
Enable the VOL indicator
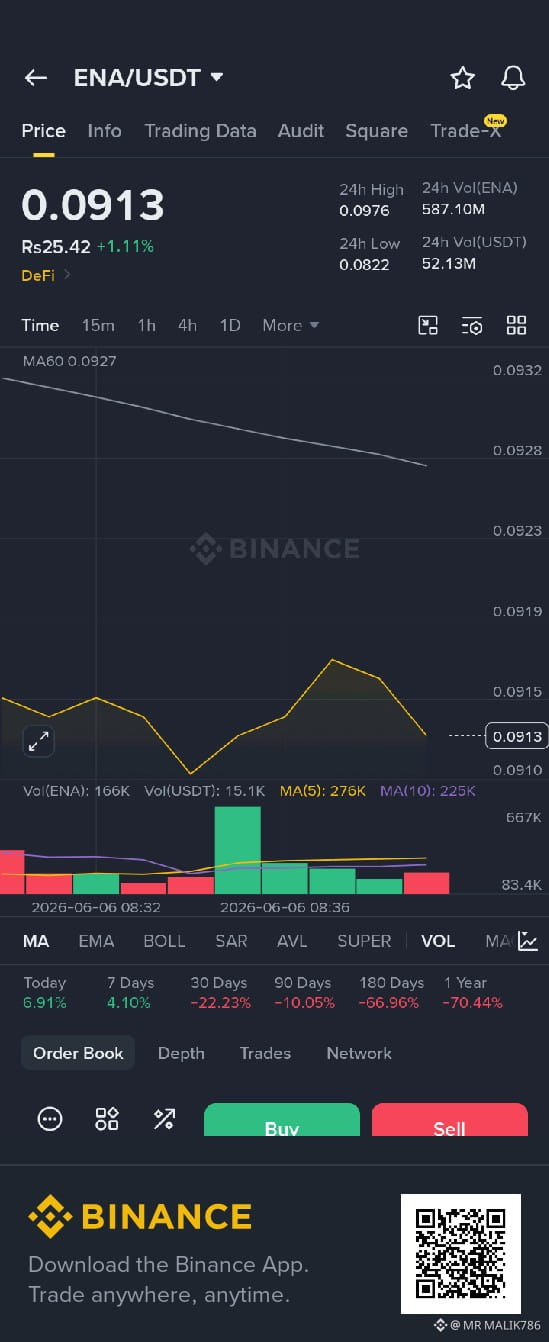(438, 941)
